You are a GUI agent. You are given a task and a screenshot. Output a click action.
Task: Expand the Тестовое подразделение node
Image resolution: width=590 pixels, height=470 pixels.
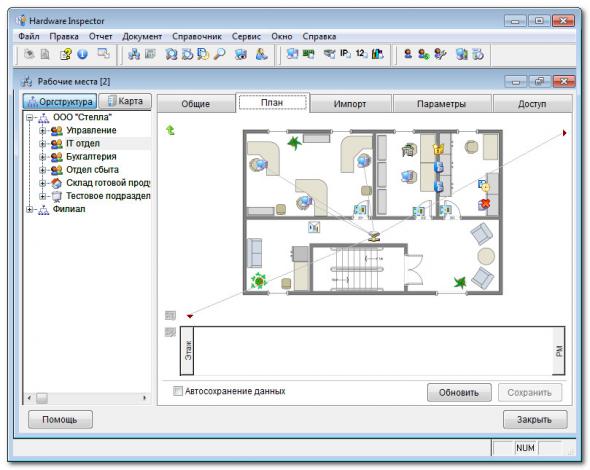coord(43,196)
